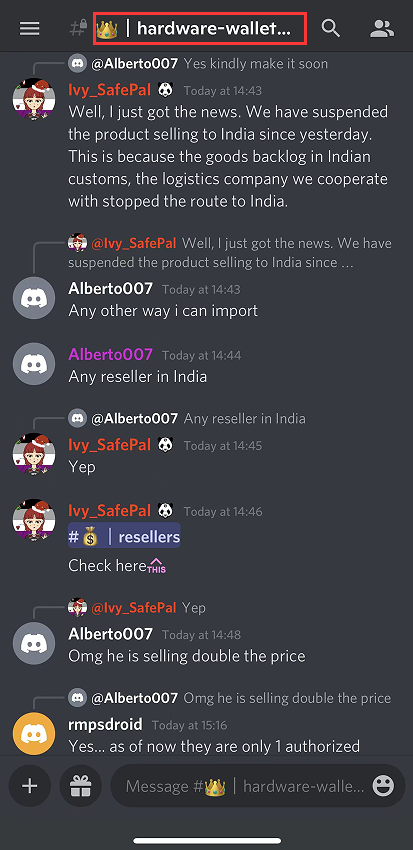Image resolution: width=413 pixels, height=850 pixels.
Task: Tap the Ivy_SafePal username at 14:43
Action: (x=109, y=89)
